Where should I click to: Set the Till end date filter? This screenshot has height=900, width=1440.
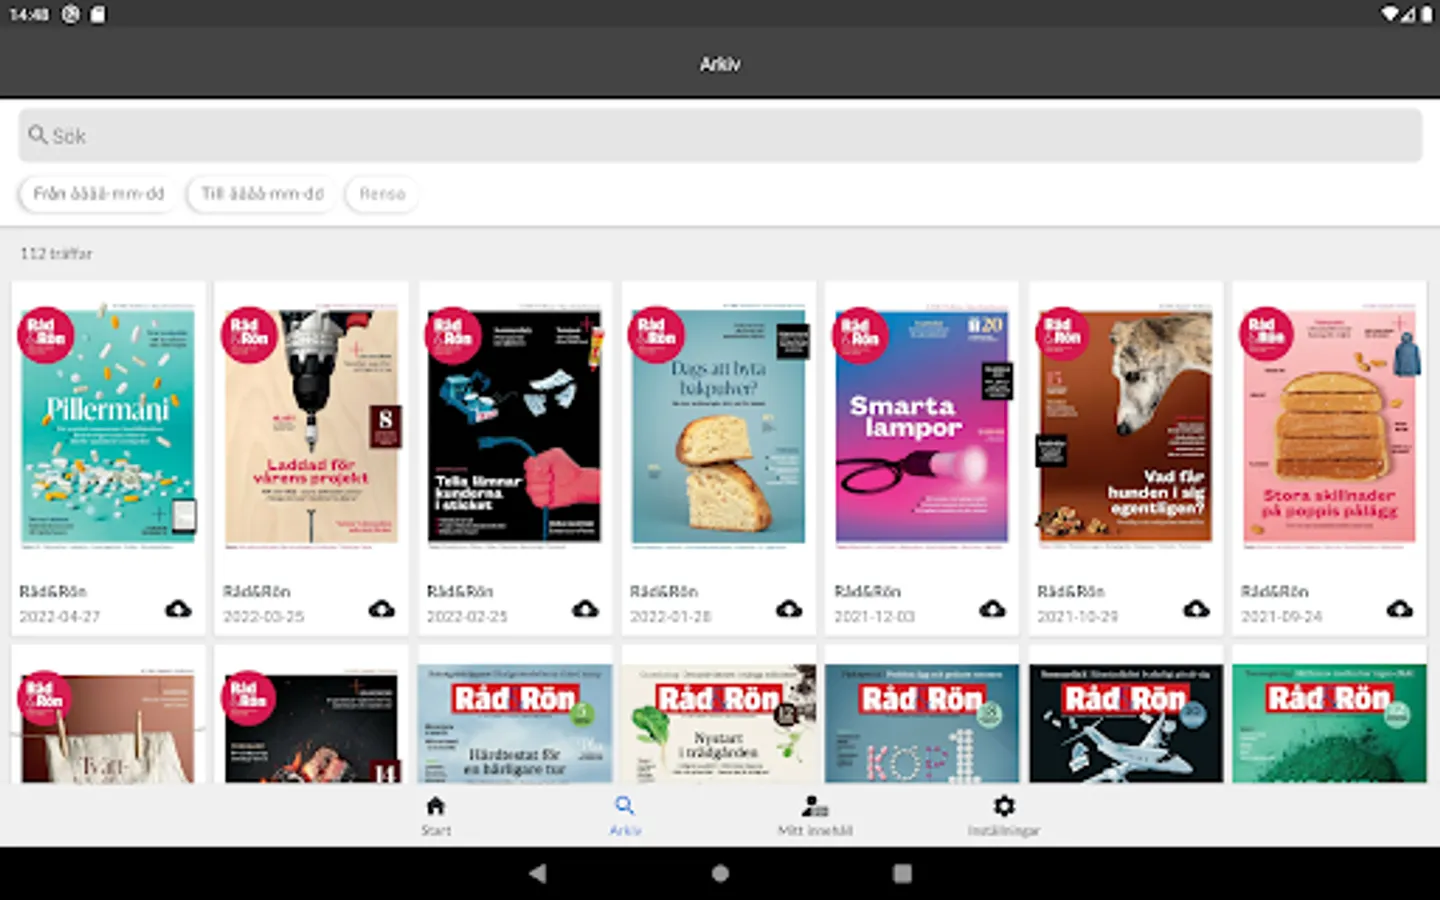263,194
